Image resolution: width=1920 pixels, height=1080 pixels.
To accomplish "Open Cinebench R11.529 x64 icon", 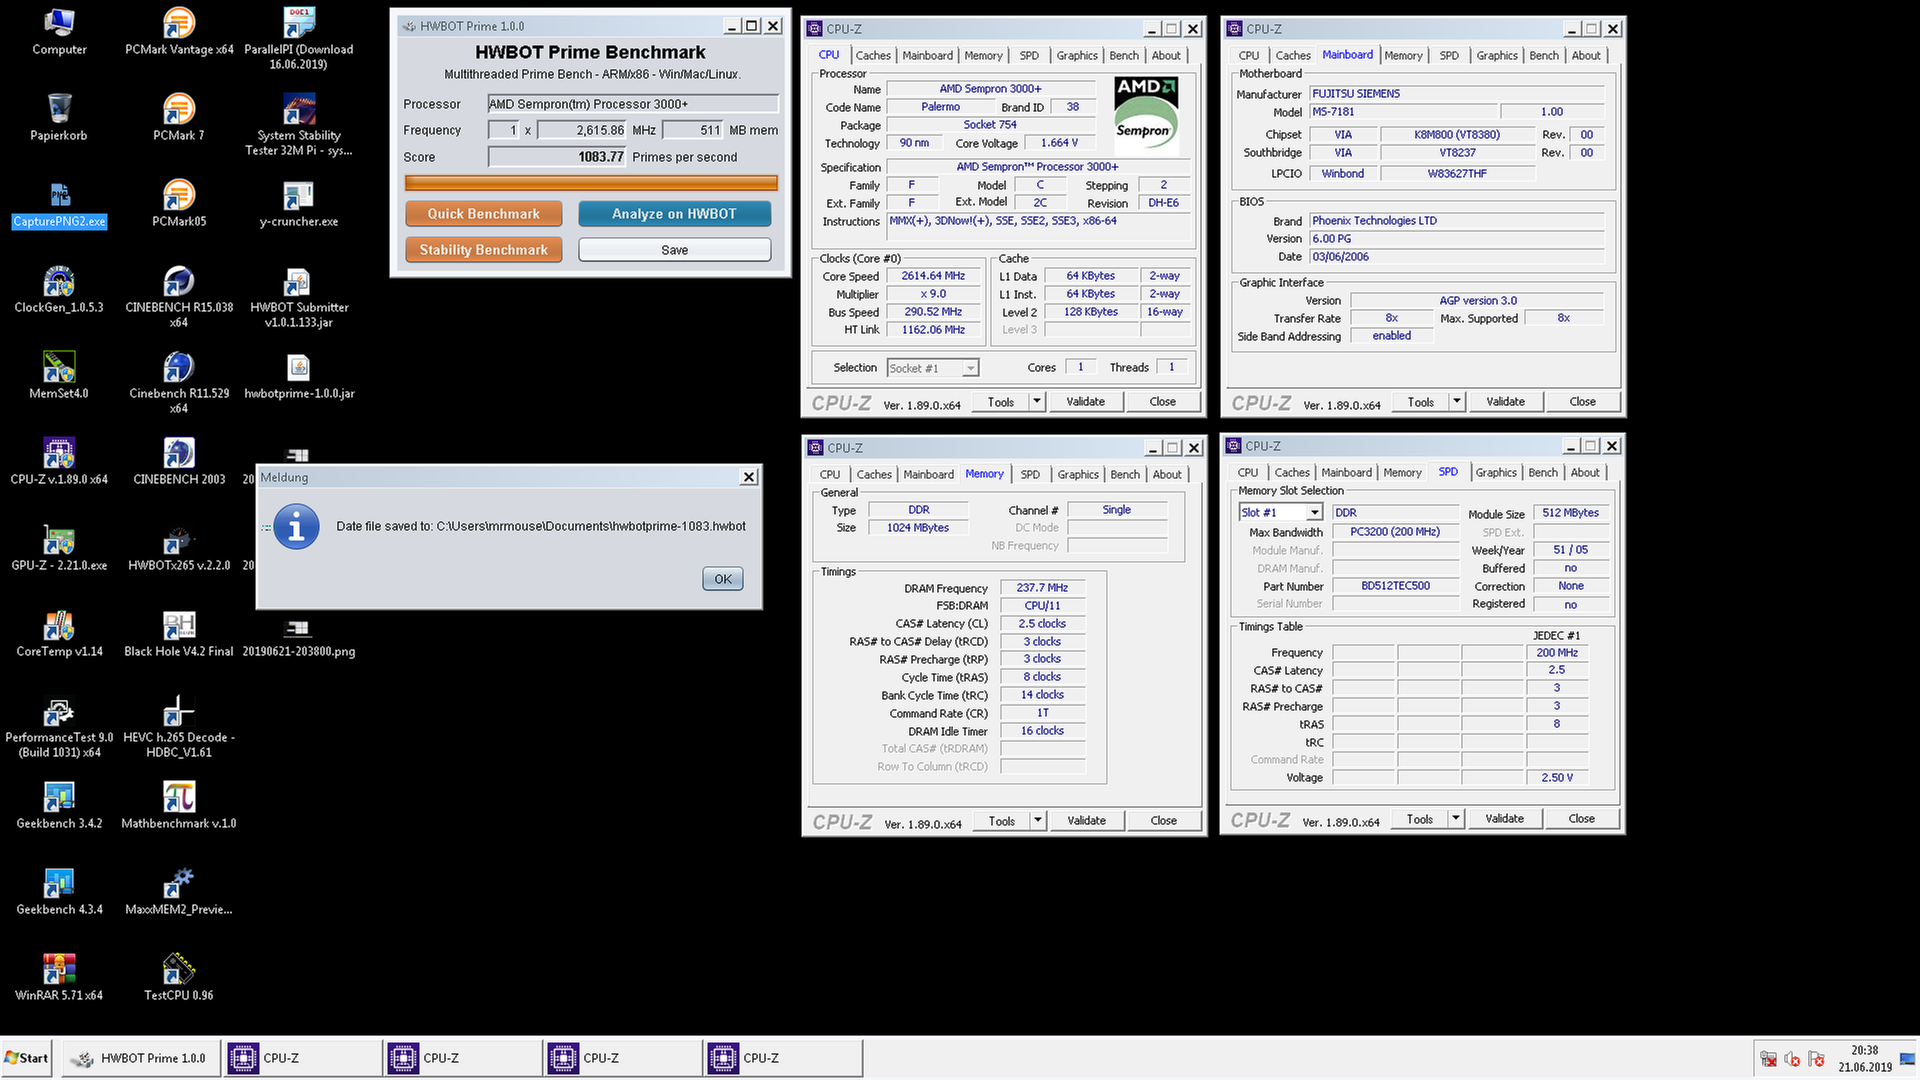I will click(179, 383).
